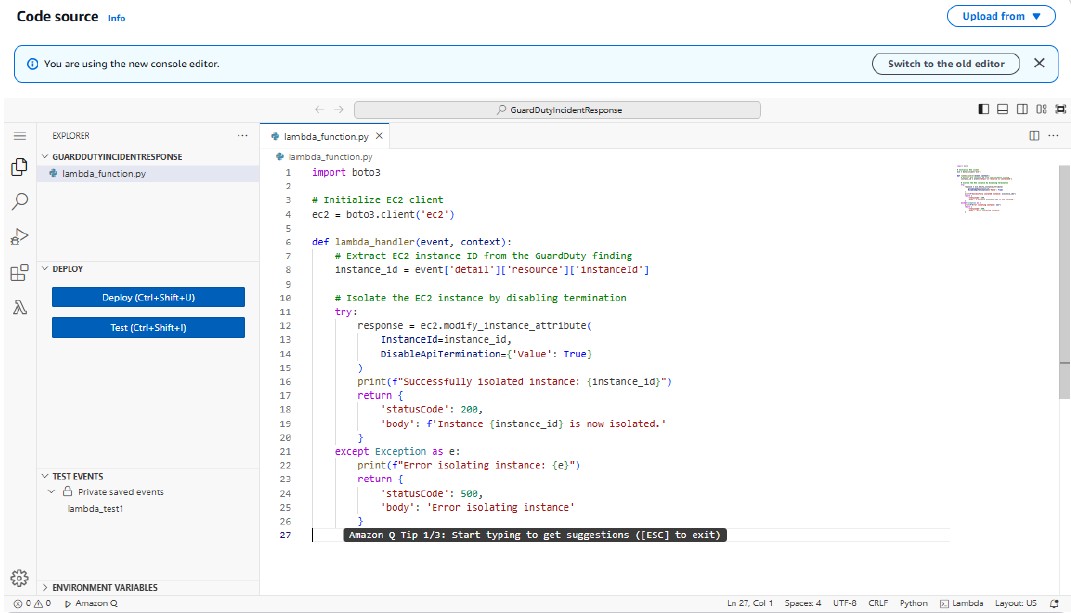1071x613 pixels.
Task: Click the lambda_function.py breadcrumb
Action: [324, 156]
